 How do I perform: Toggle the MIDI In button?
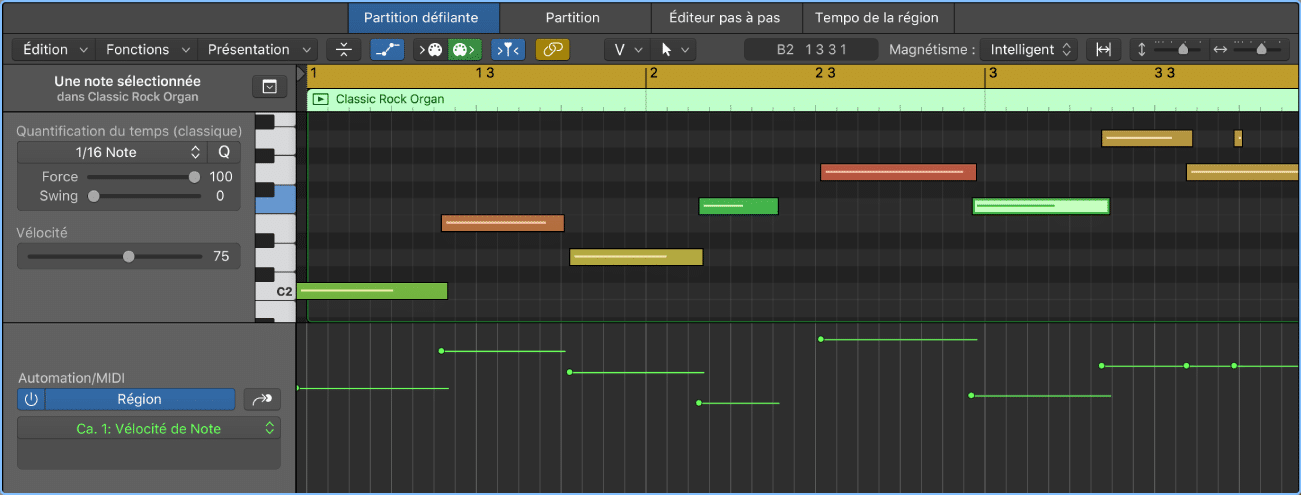[x=431, y=49]
